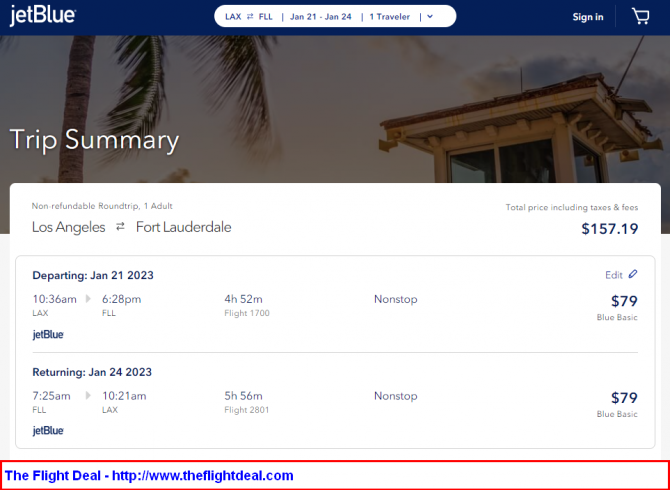Click the 7:25am return departure time
Screen dimensions: 670x490
[x=51, y=396]
